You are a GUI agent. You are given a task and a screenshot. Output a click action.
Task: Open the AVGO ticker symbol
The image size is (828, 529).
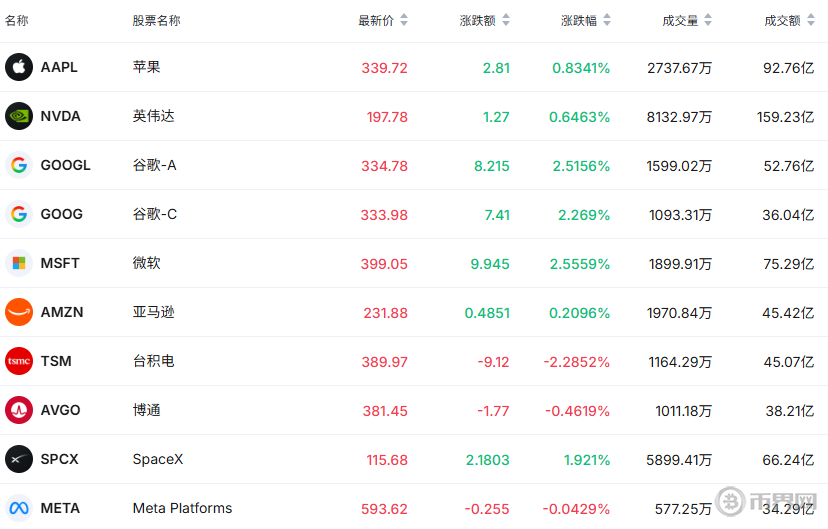[61, 410]
